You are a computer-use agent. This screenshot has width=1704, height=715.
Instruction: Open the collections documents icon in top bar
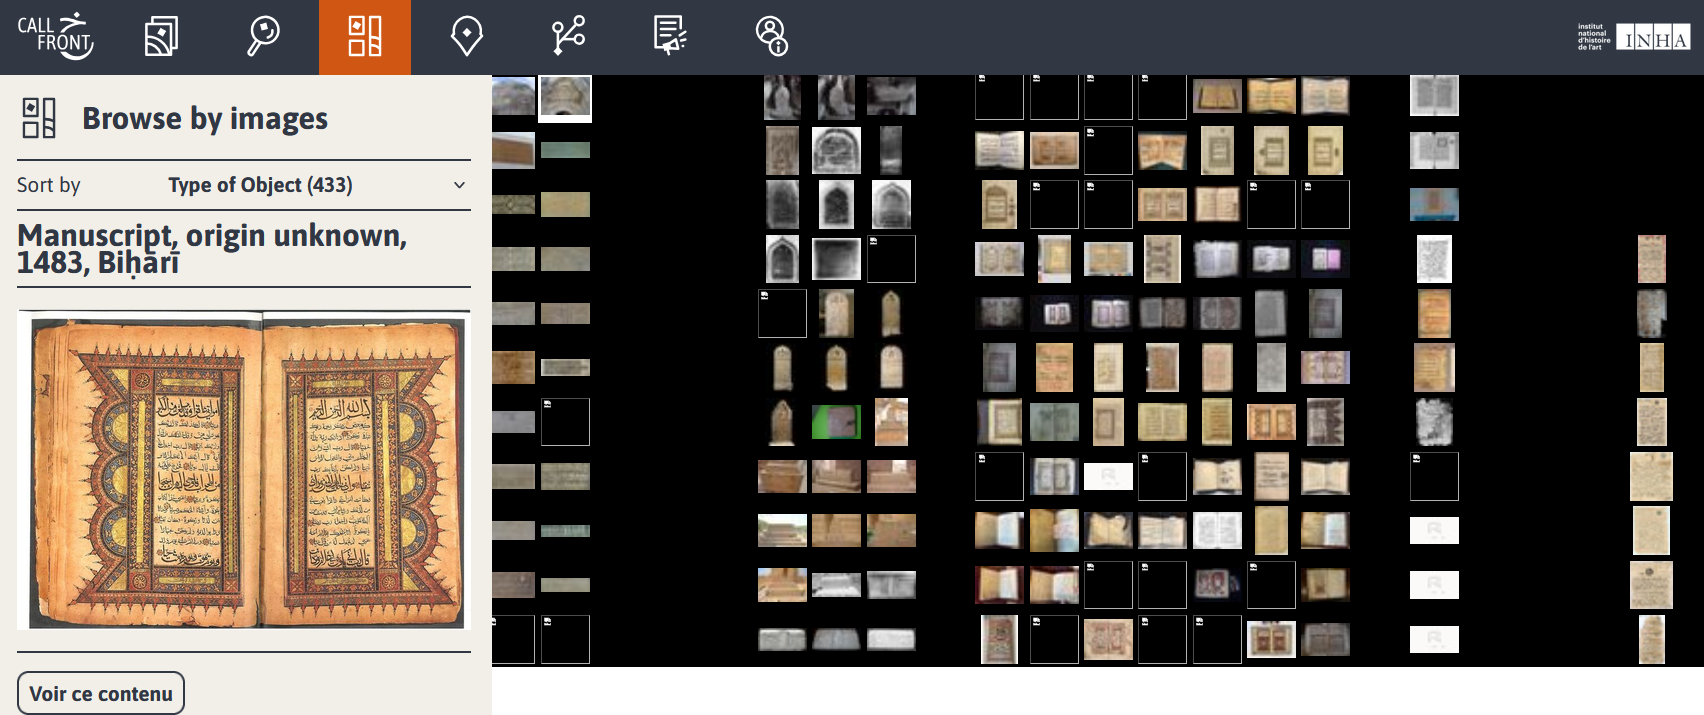point(161,37)
